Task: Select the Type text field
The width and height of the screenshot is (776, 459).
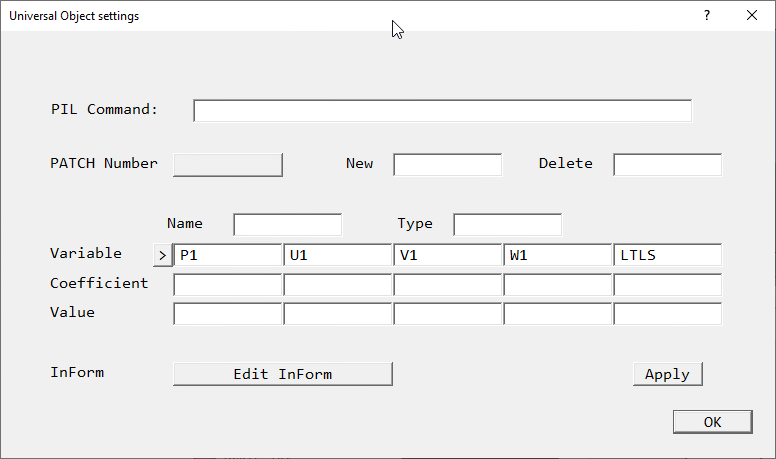Action: coord(507,224)
